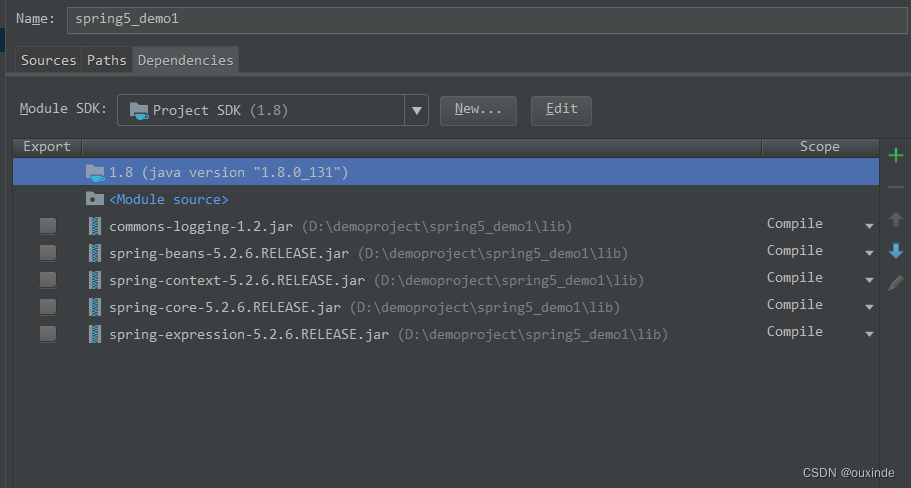The image size is (911, 488).
Task: Click the Project SDK icon in combo box
Action: pyautogui.click(x=139, y=110)
